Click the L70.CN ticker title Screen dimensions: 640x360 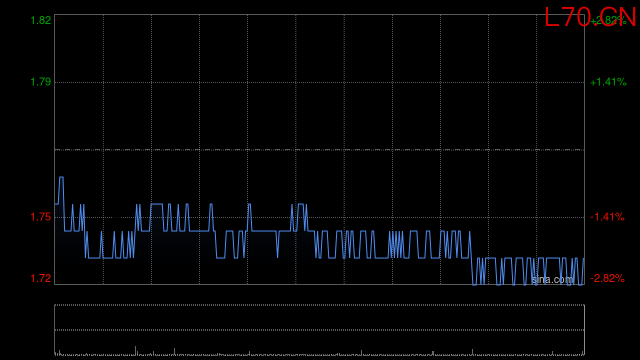[x=590, y=18]
